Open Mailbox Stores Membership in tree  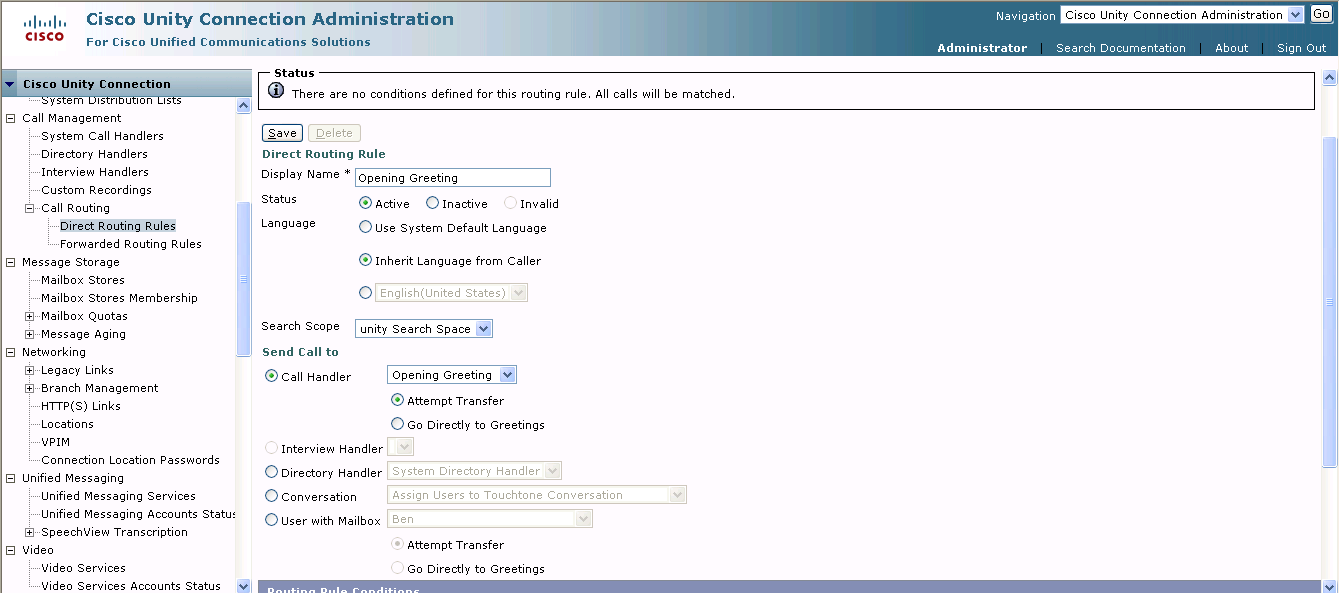coord(119,298)
